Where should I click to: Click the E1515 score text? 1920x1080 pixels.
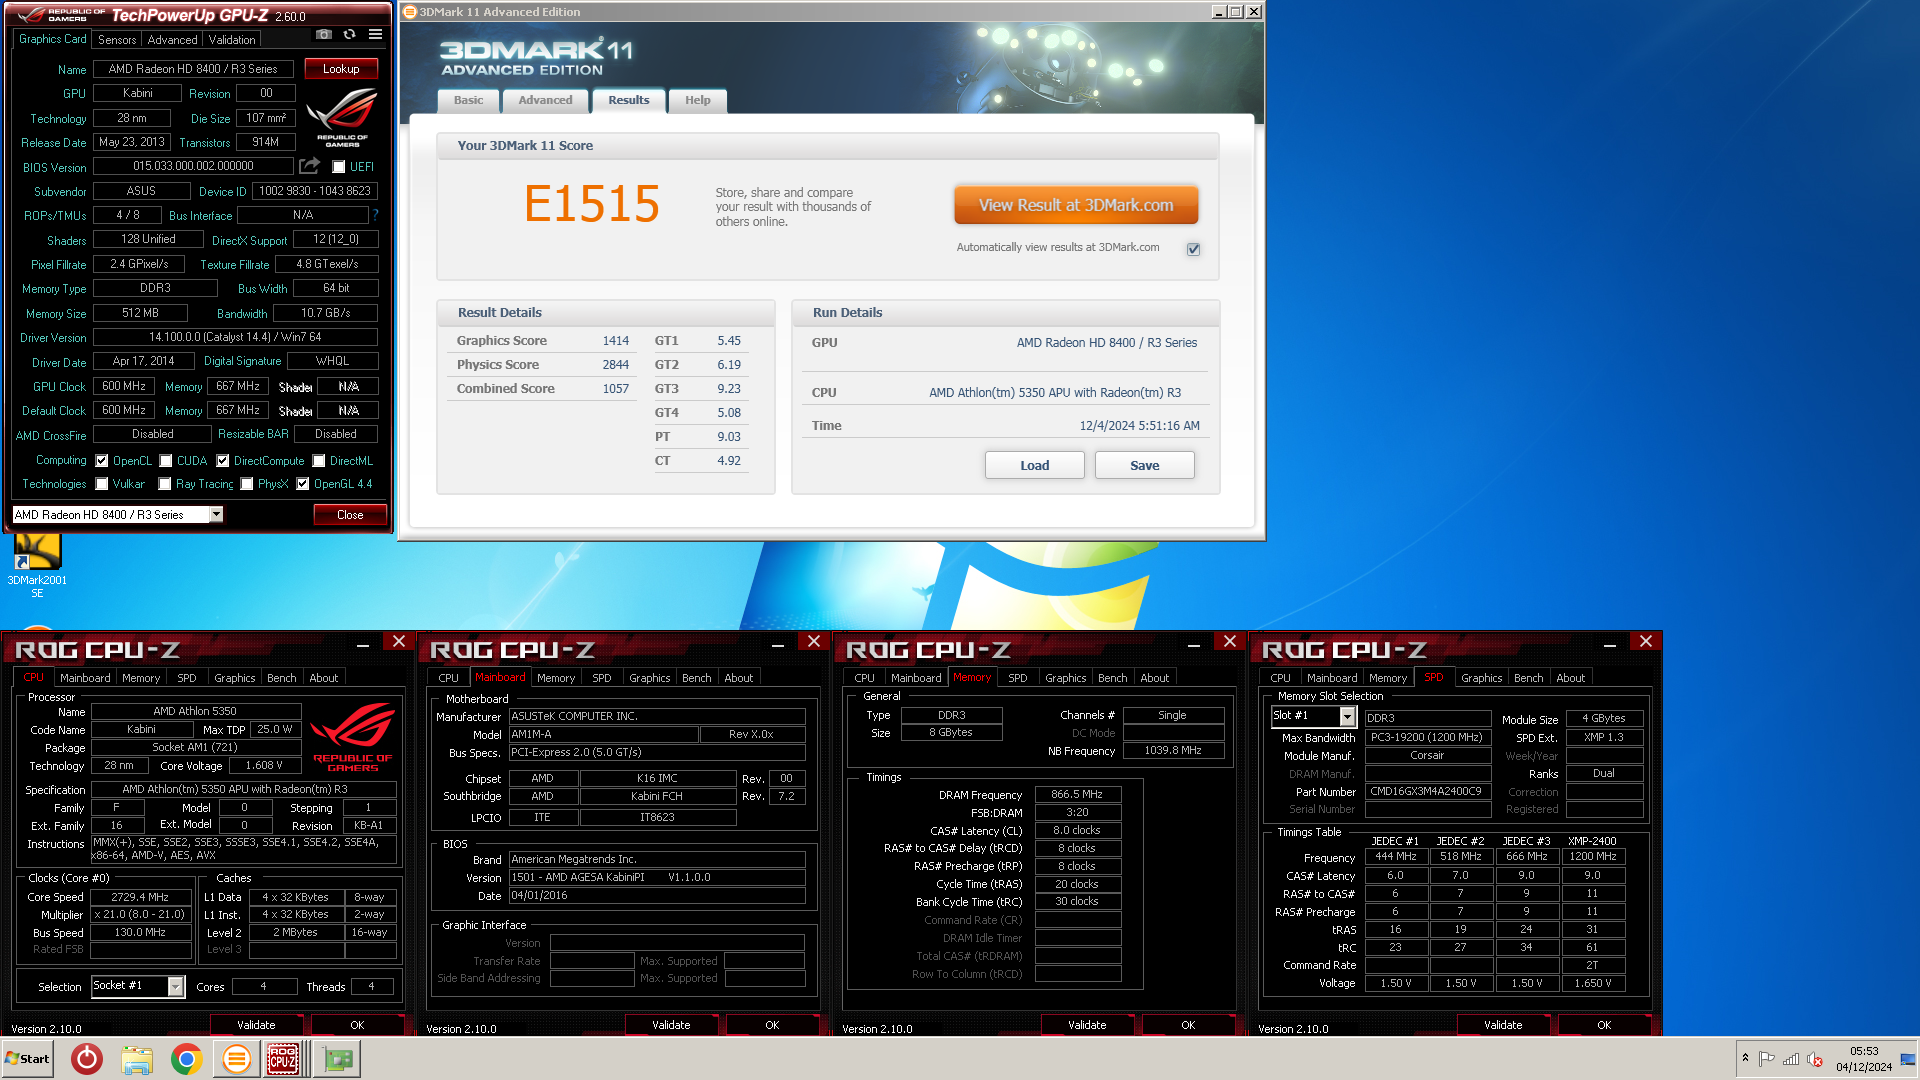pyautogui.click(x=592, y=204)
